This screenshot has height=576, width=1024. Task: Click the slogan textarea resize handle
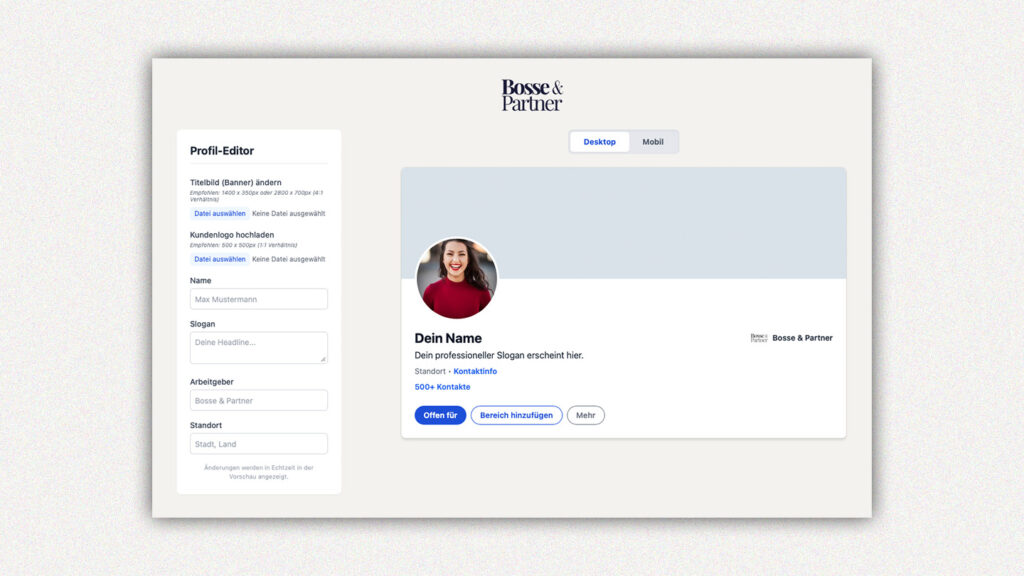pos(323,359)
